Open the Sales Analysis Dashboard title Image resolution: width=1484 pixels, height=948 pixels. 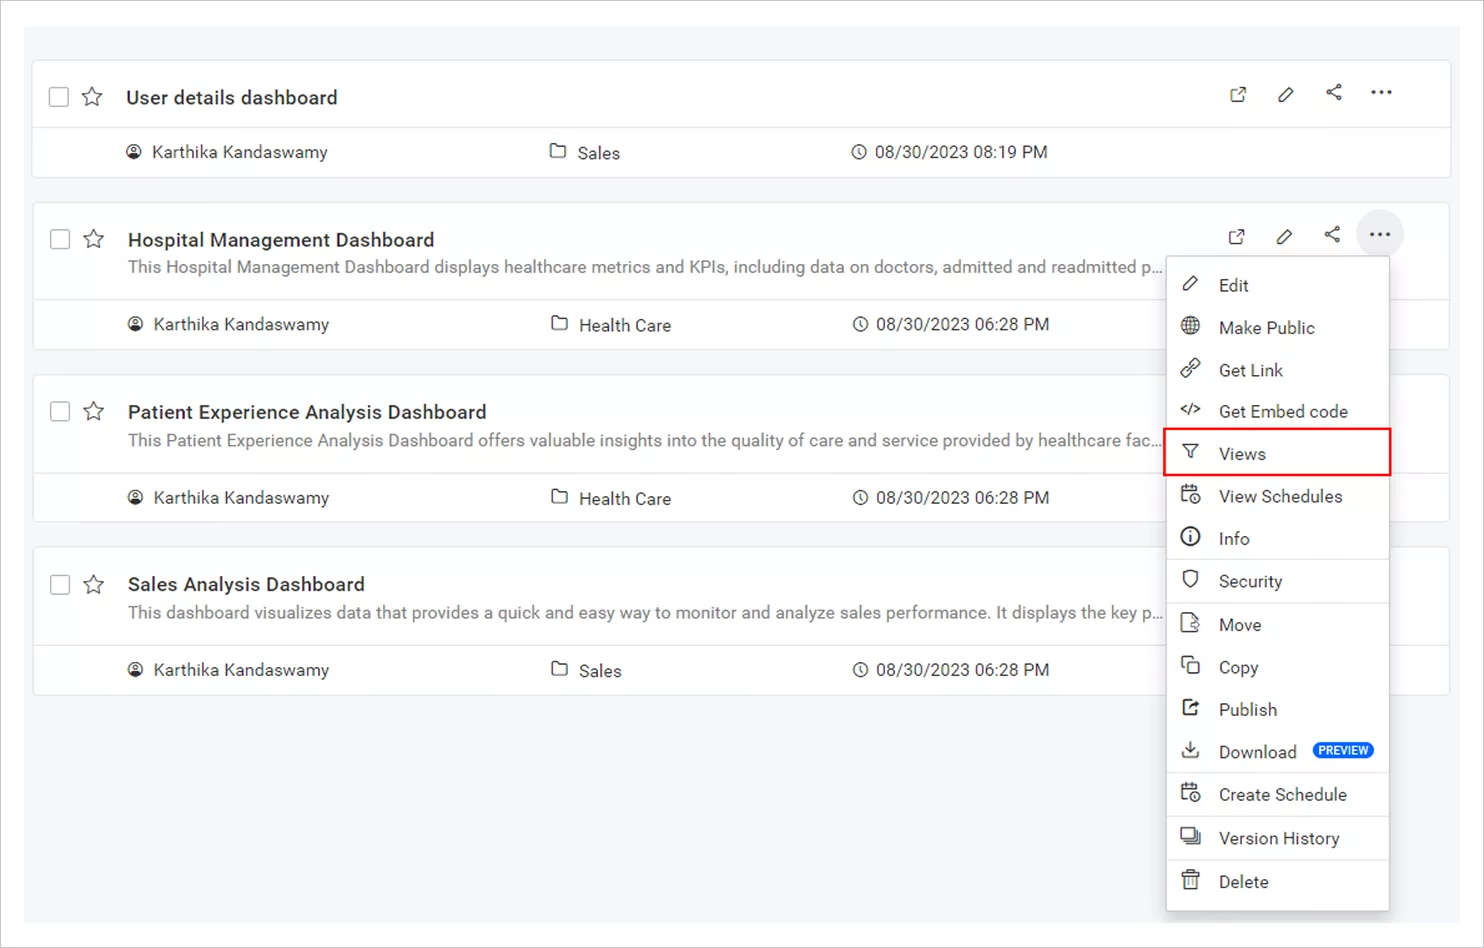[x=246, y=584]
